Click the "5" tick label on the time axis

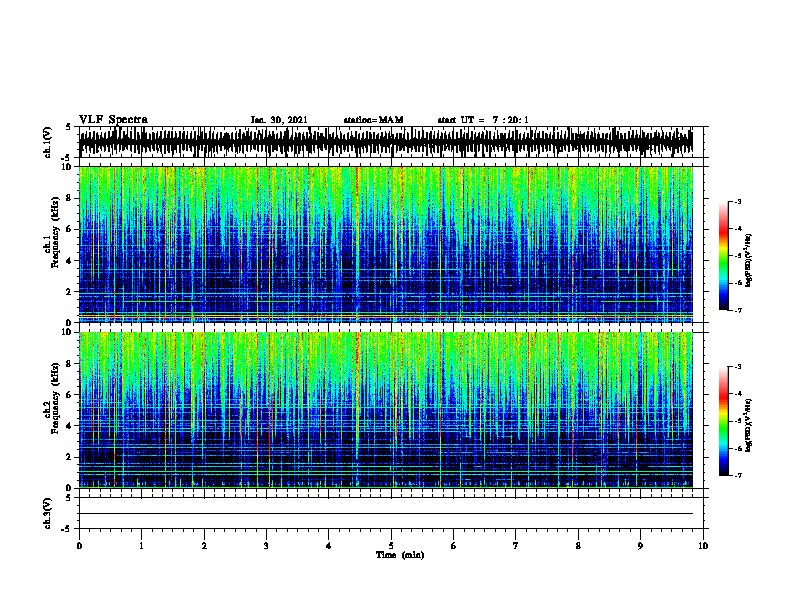tap(391, 546)
